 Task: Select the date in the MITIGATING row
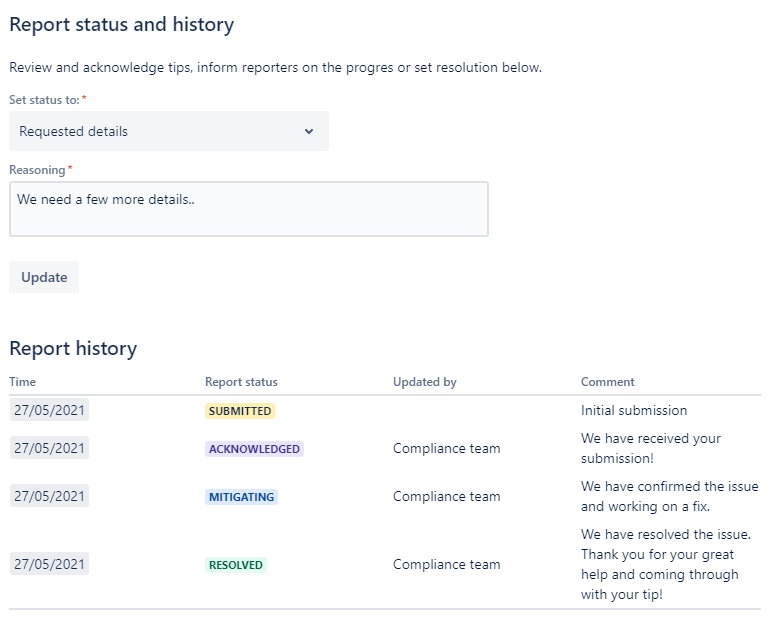[50, 496]
